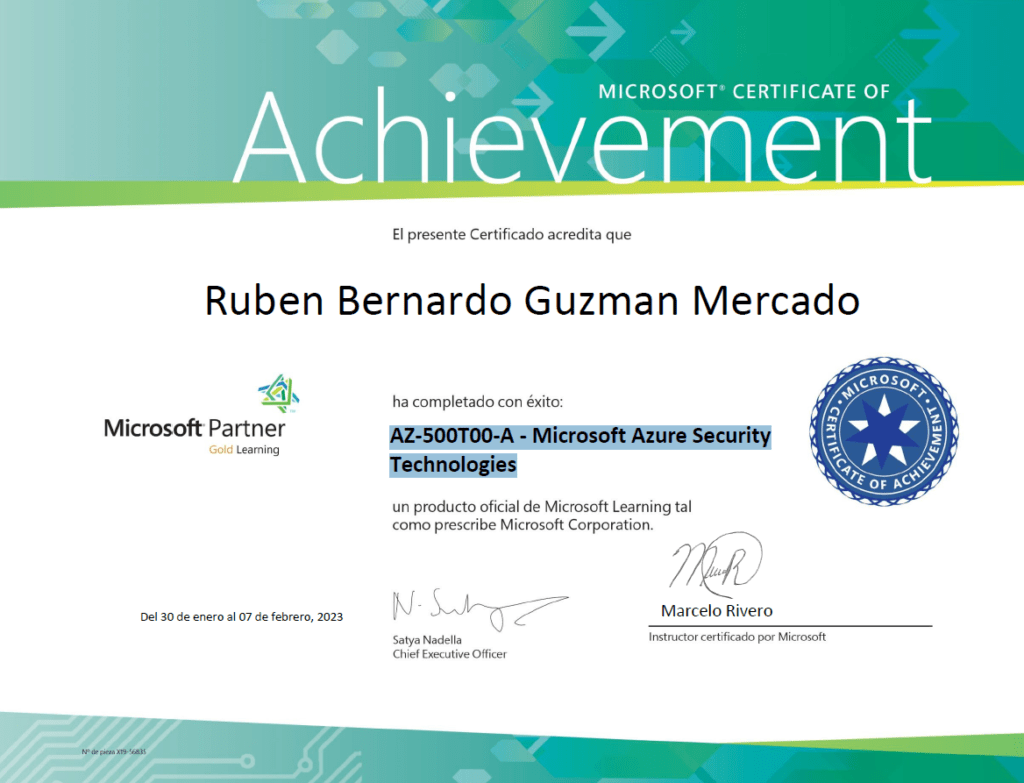Click the Chief Executive Officer title
The width and height of the screenshot is (1024, 783).
(449, 654)
